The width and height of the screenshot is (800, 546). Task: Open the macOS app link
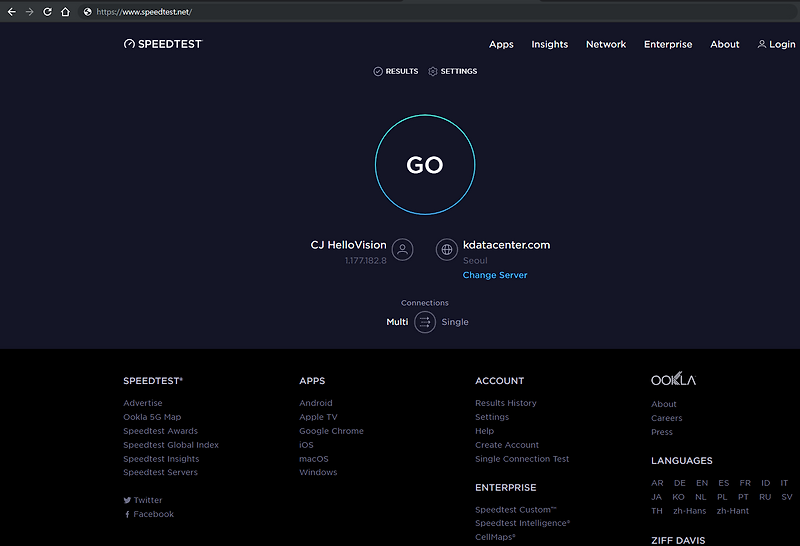[x=314, y=459]
